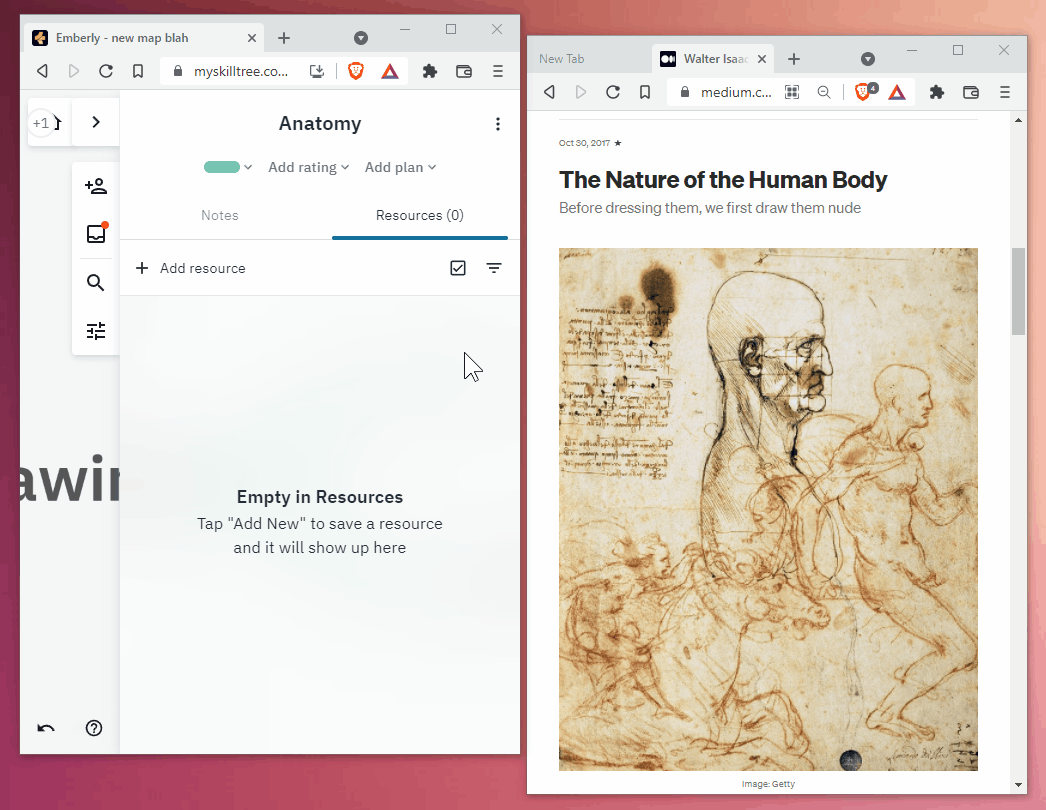Open Brave Rewards triangle in Medium window
The height and width of the screenshot is (810, 1046).
tap(897, 92)
